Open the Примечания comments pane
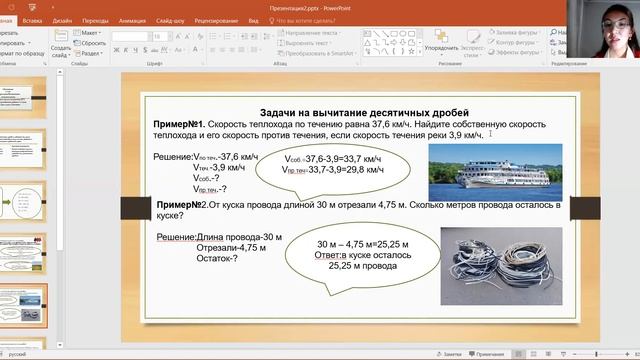640x360 pixels. [x=487, y=354]
